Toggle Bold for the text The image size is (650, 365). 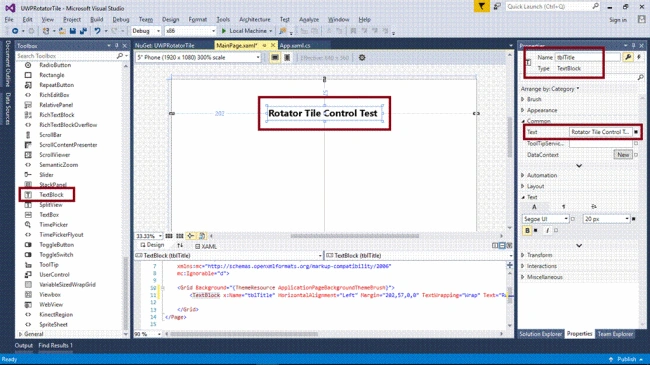527,230
